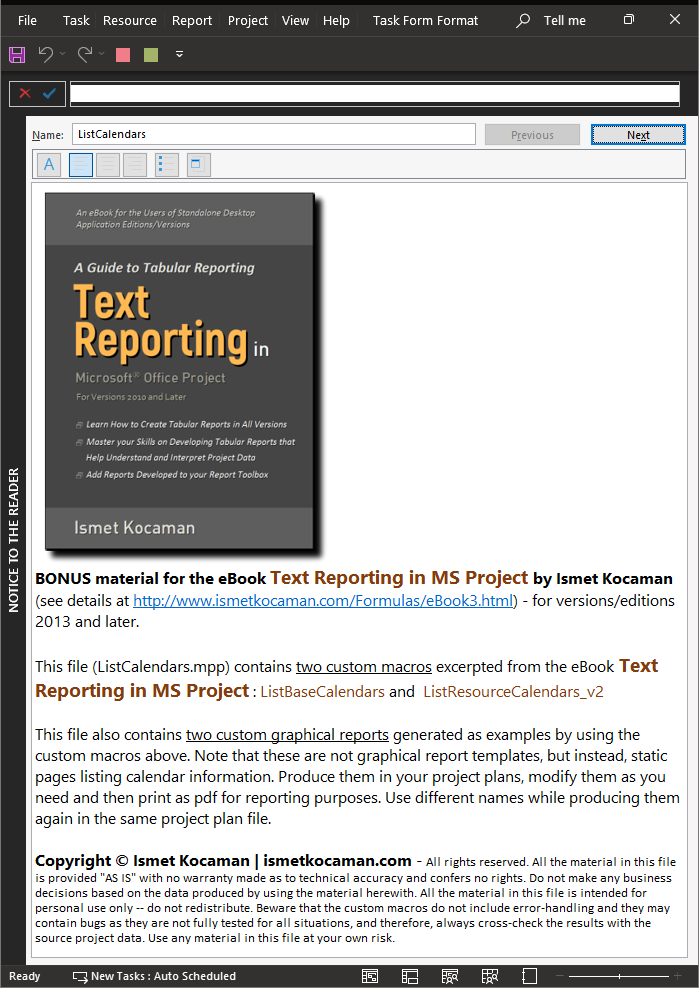Open the ismetkocaman.com eBook3.html link
Viewport: 699px width, 988px height.
click(323, 600)
